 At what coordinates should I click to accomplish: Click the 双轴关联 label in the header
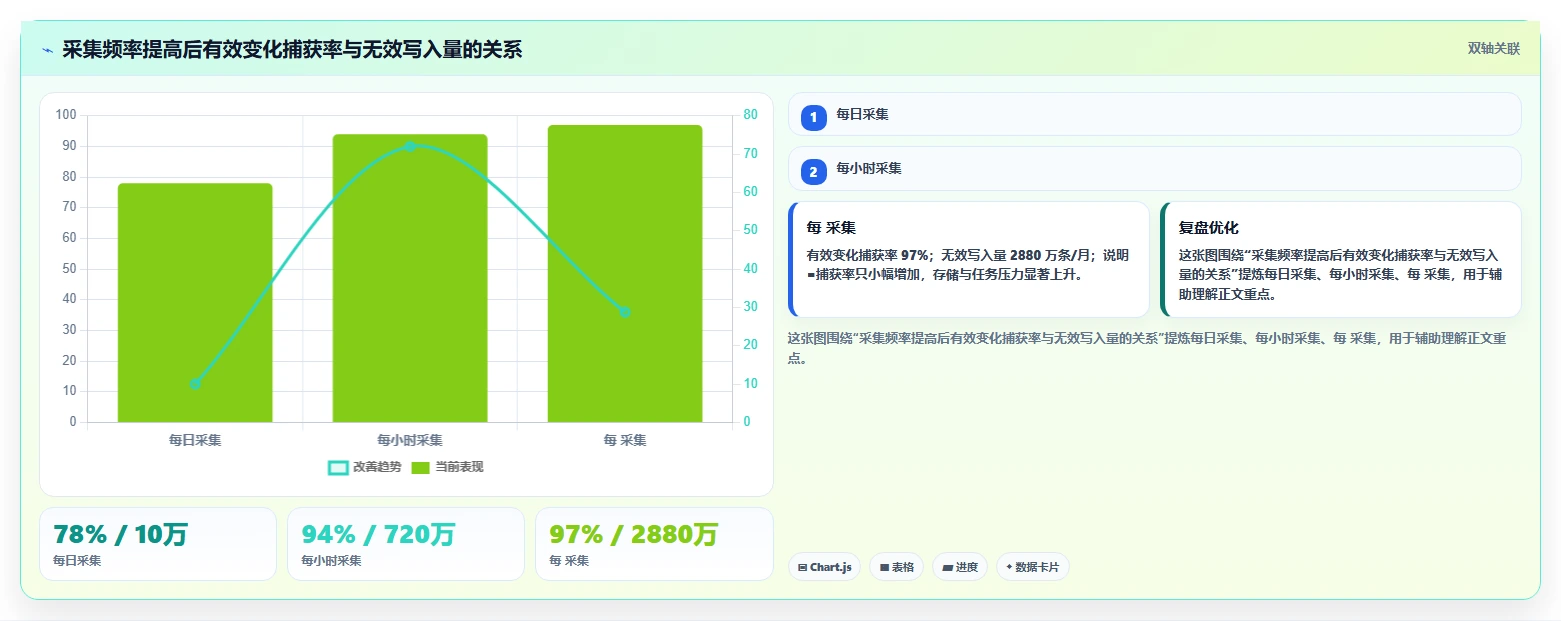point(1493,49)
